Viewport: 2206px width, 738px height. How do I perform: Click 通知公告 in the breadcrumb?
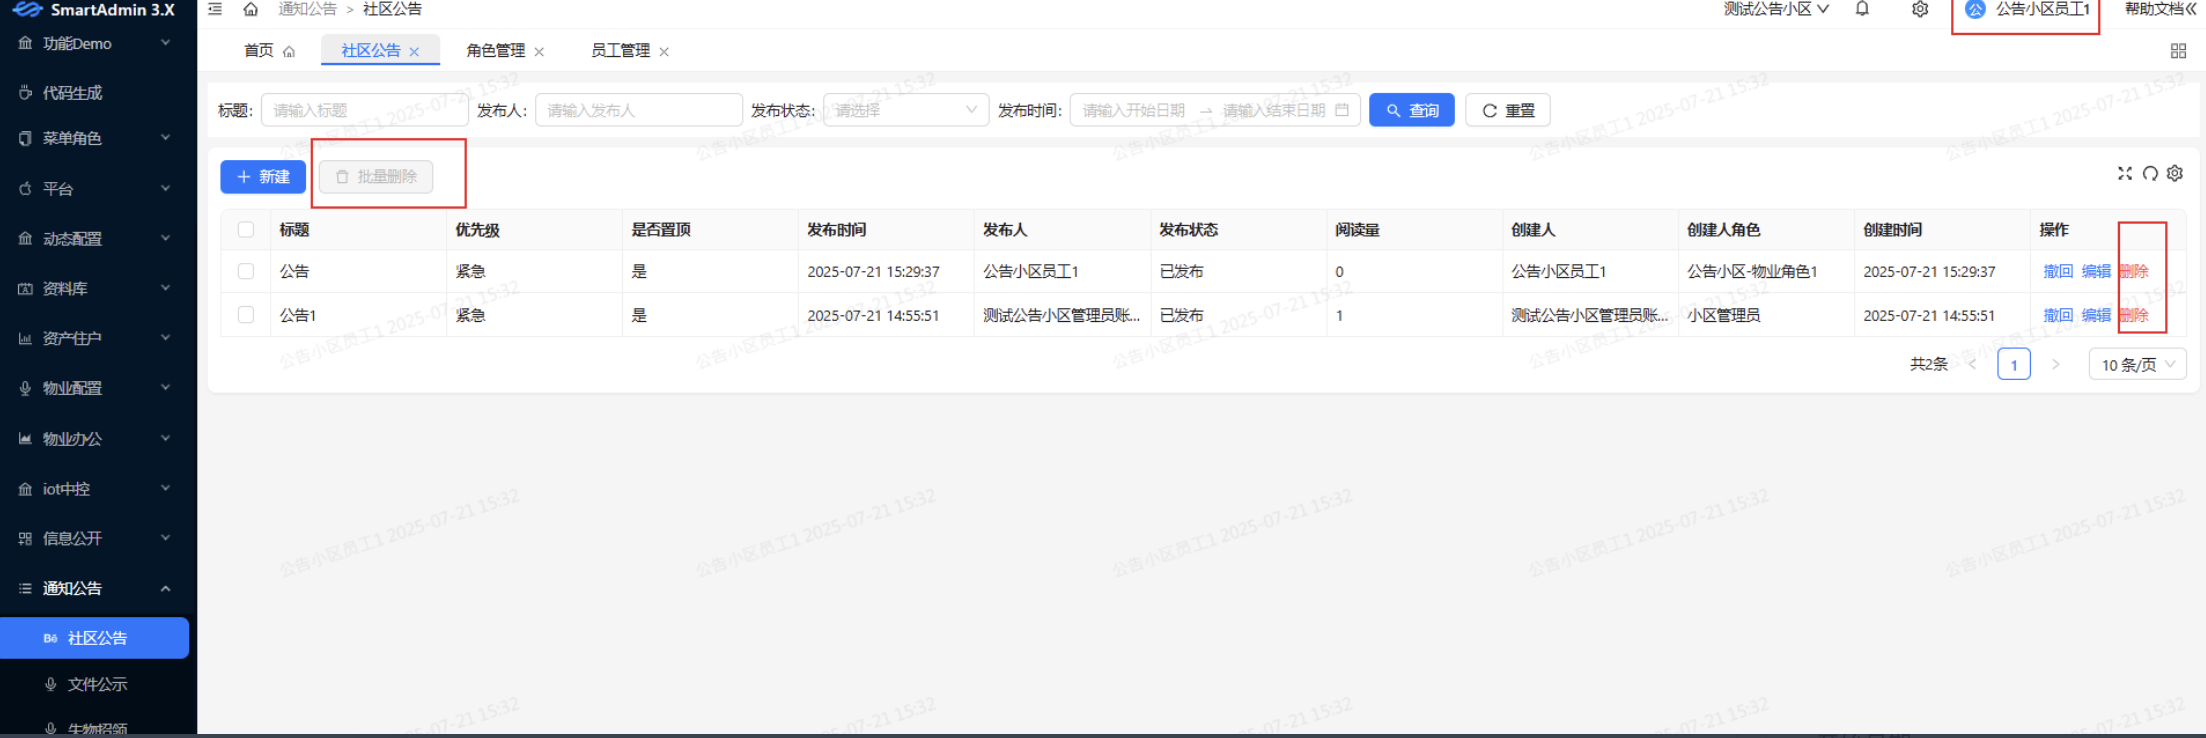pos(307,9)
